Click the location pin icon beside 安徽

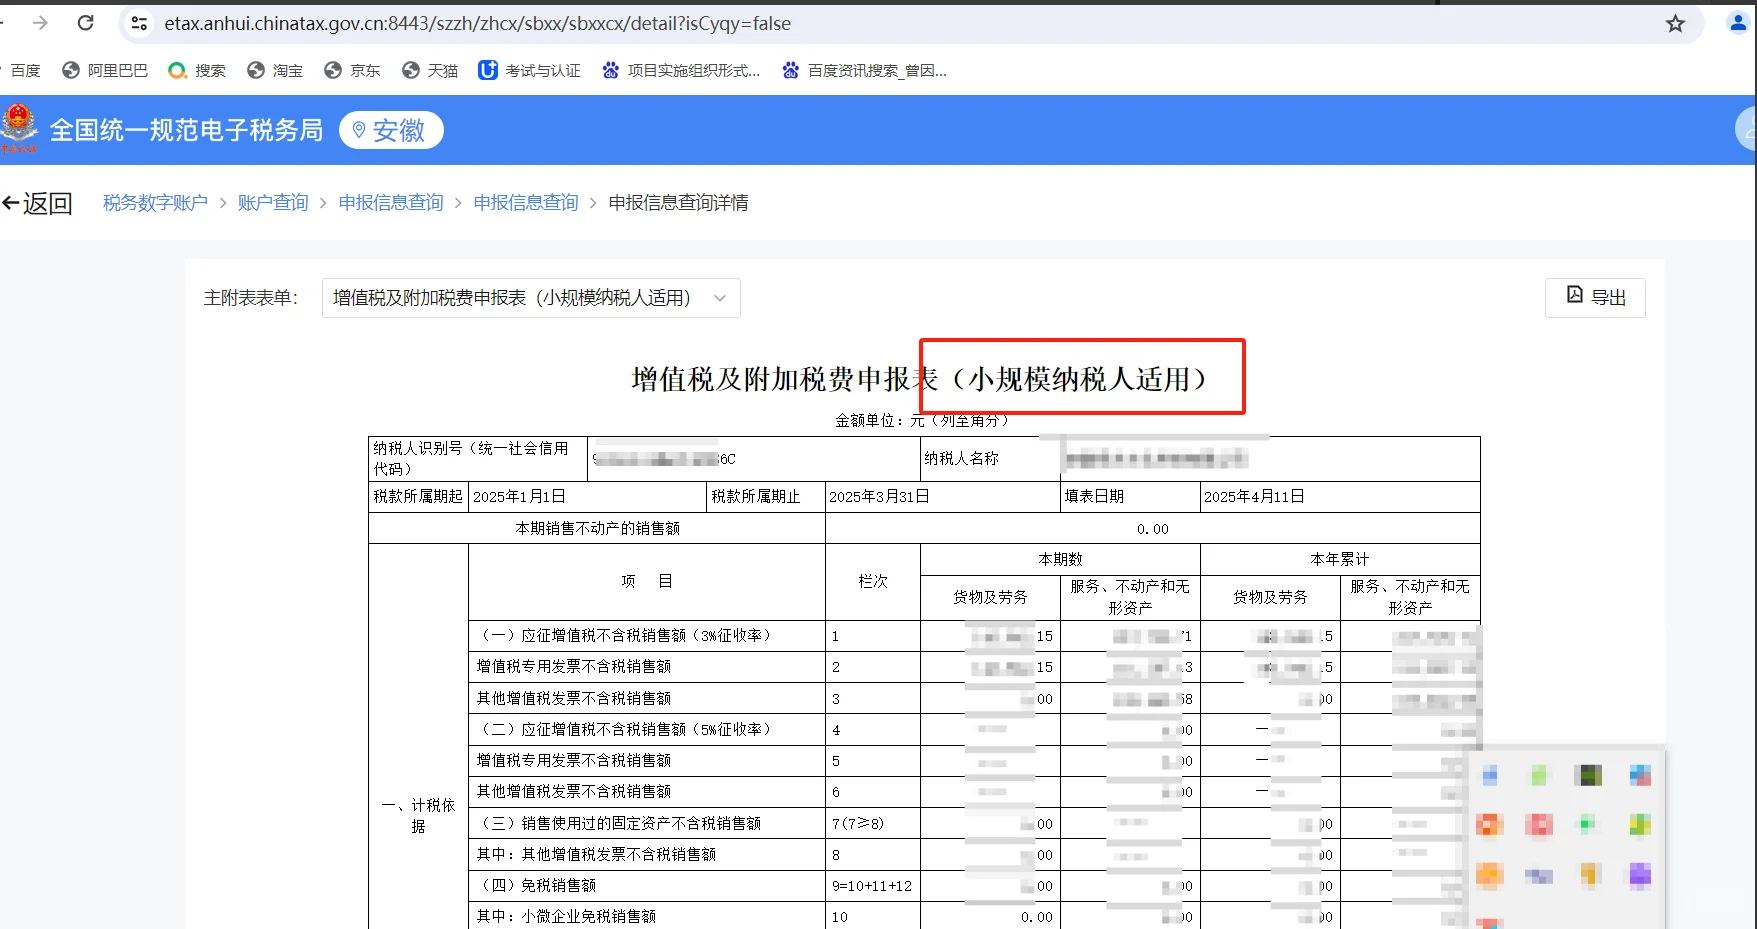(x=359, y=130)
